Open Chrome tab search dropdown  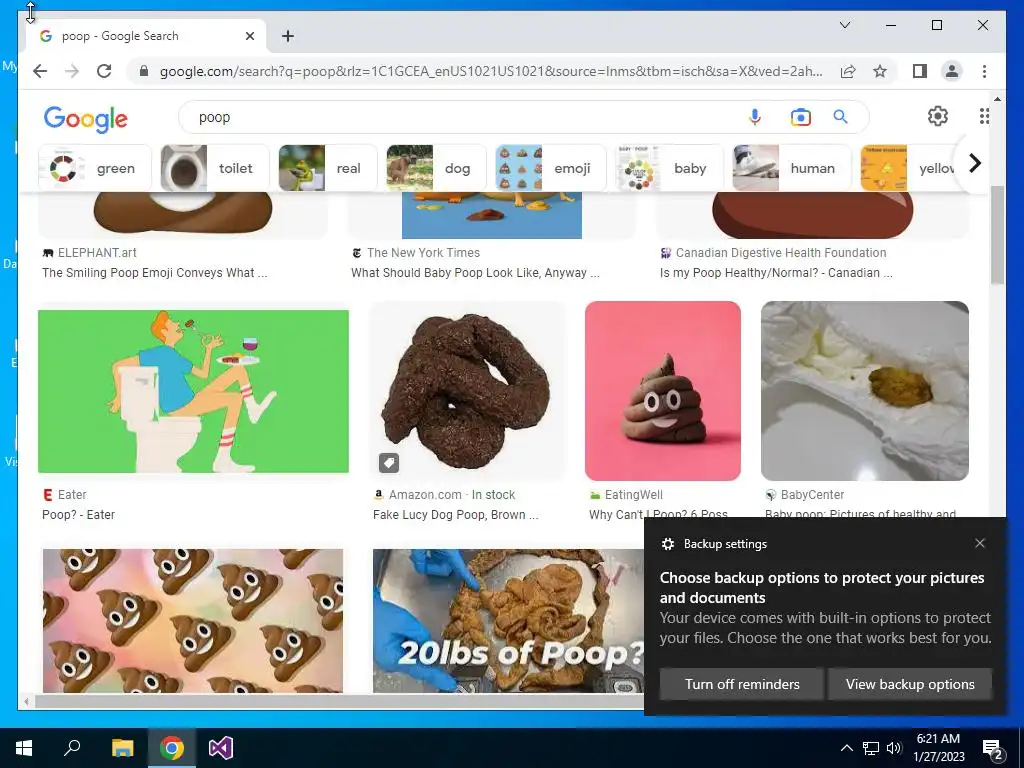[845, 25]
